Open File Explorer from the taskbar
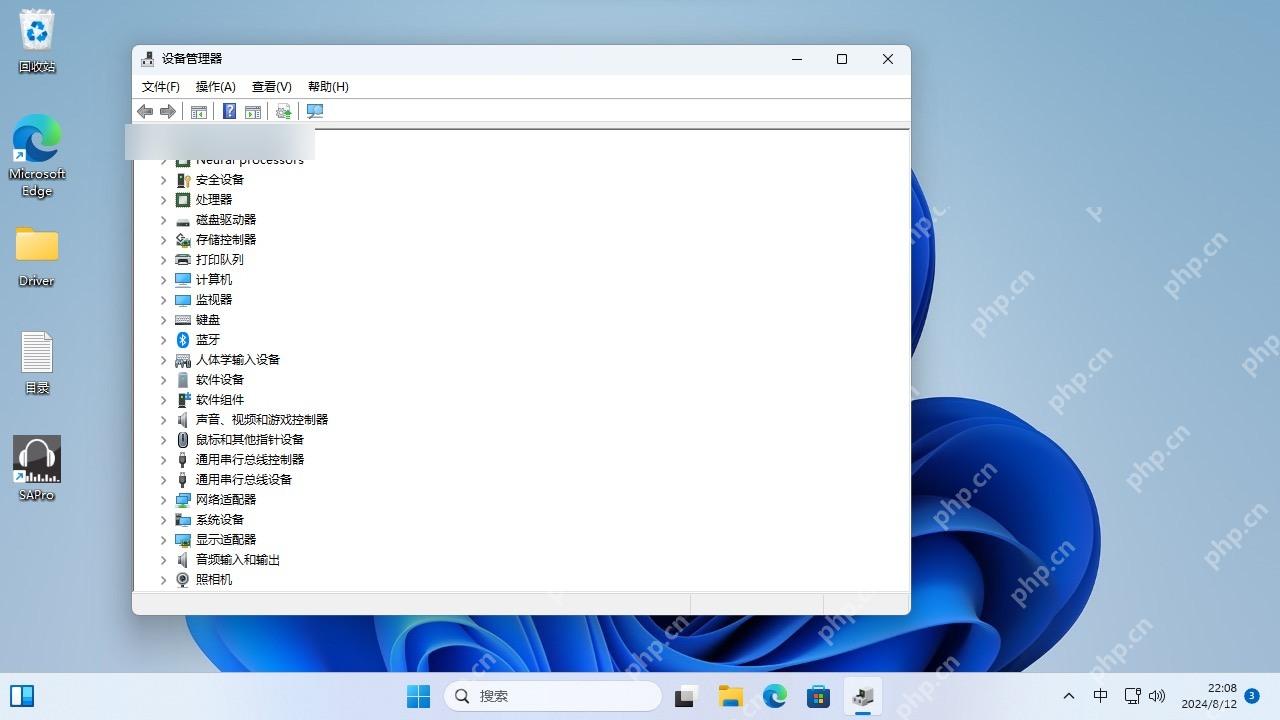The height and width of the screenshot is (720, 1280). tap(731, 696)
